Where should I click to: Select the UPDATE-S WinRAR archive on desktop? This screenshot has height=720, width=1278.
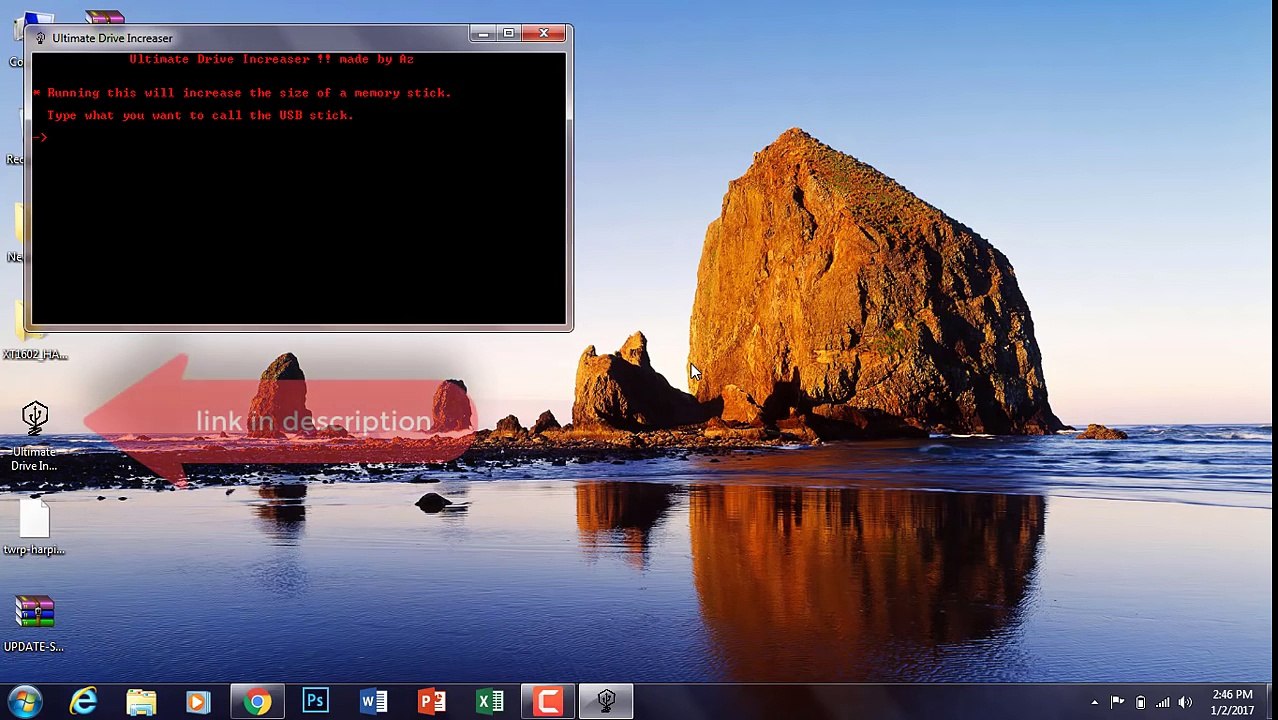coord(34,624)
